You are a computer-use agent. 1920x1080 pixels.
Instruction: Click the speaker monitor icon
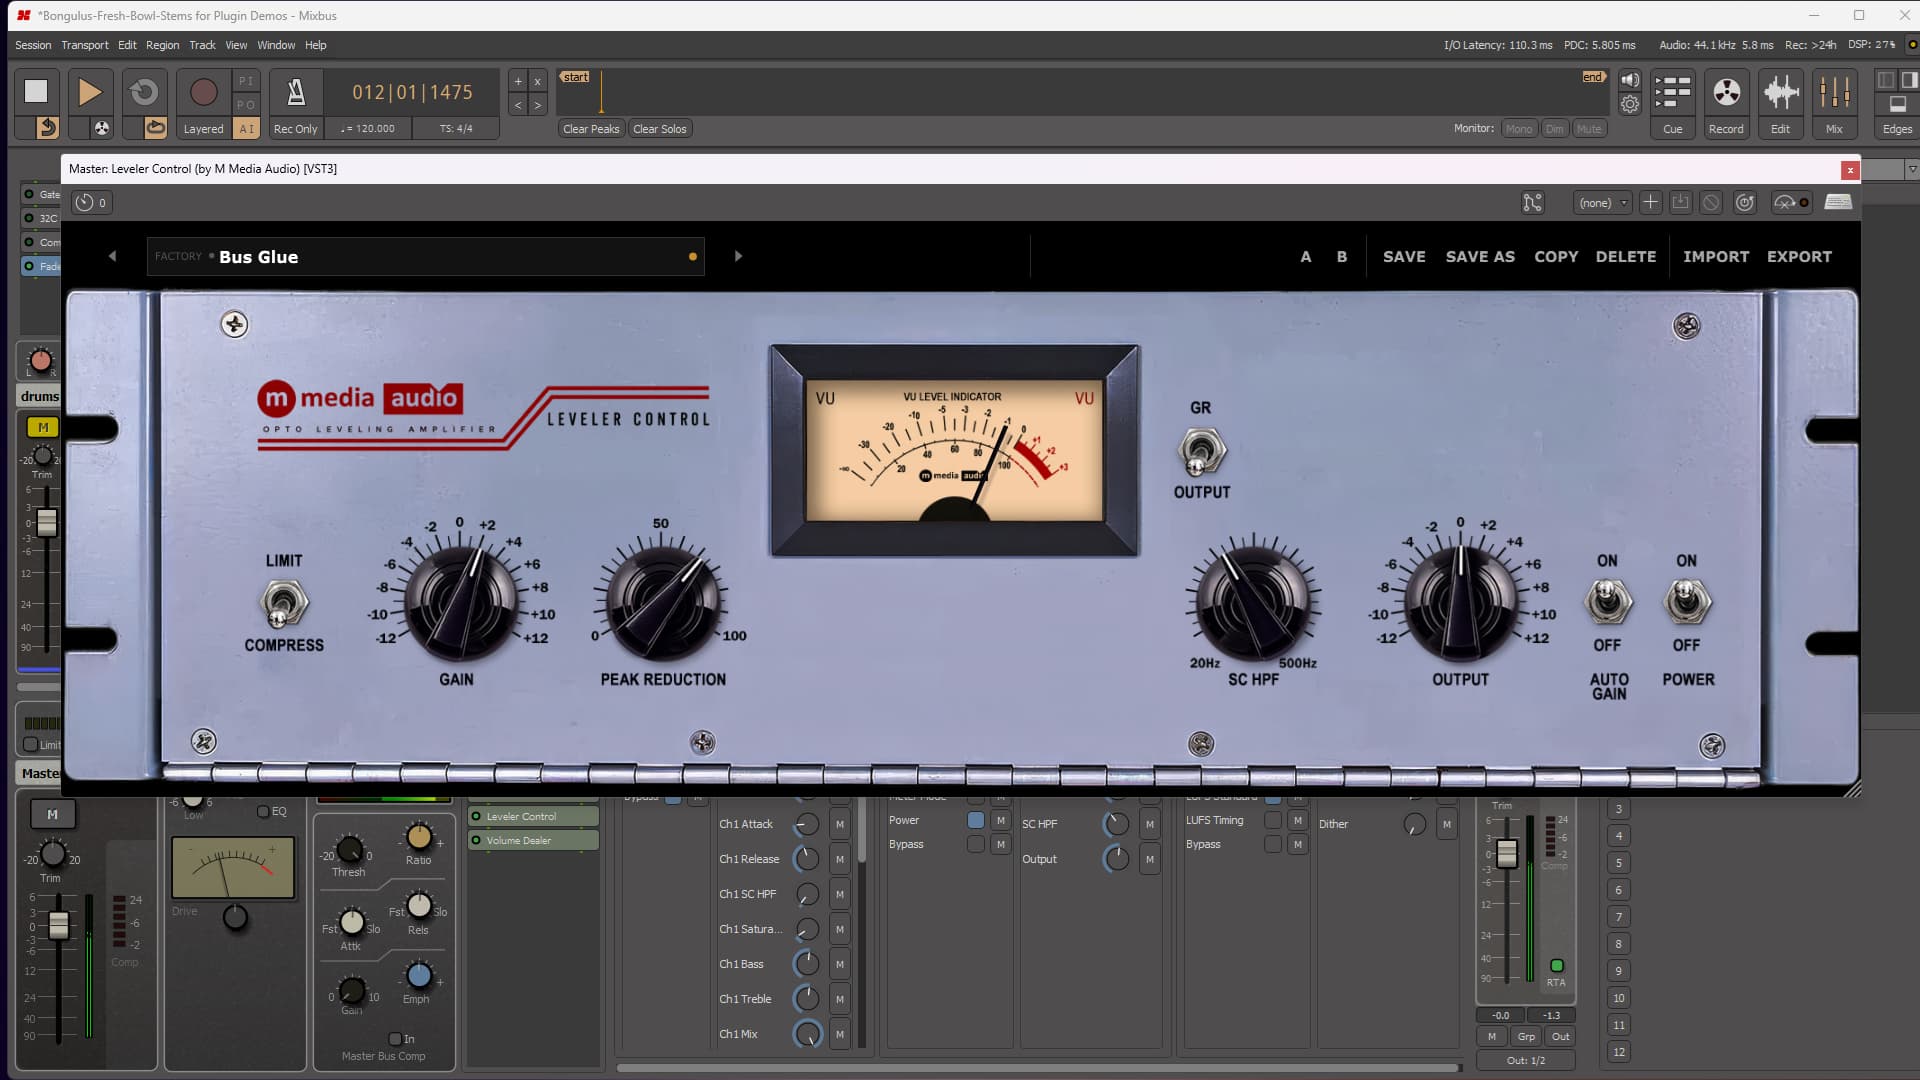tap(1630, 81)
